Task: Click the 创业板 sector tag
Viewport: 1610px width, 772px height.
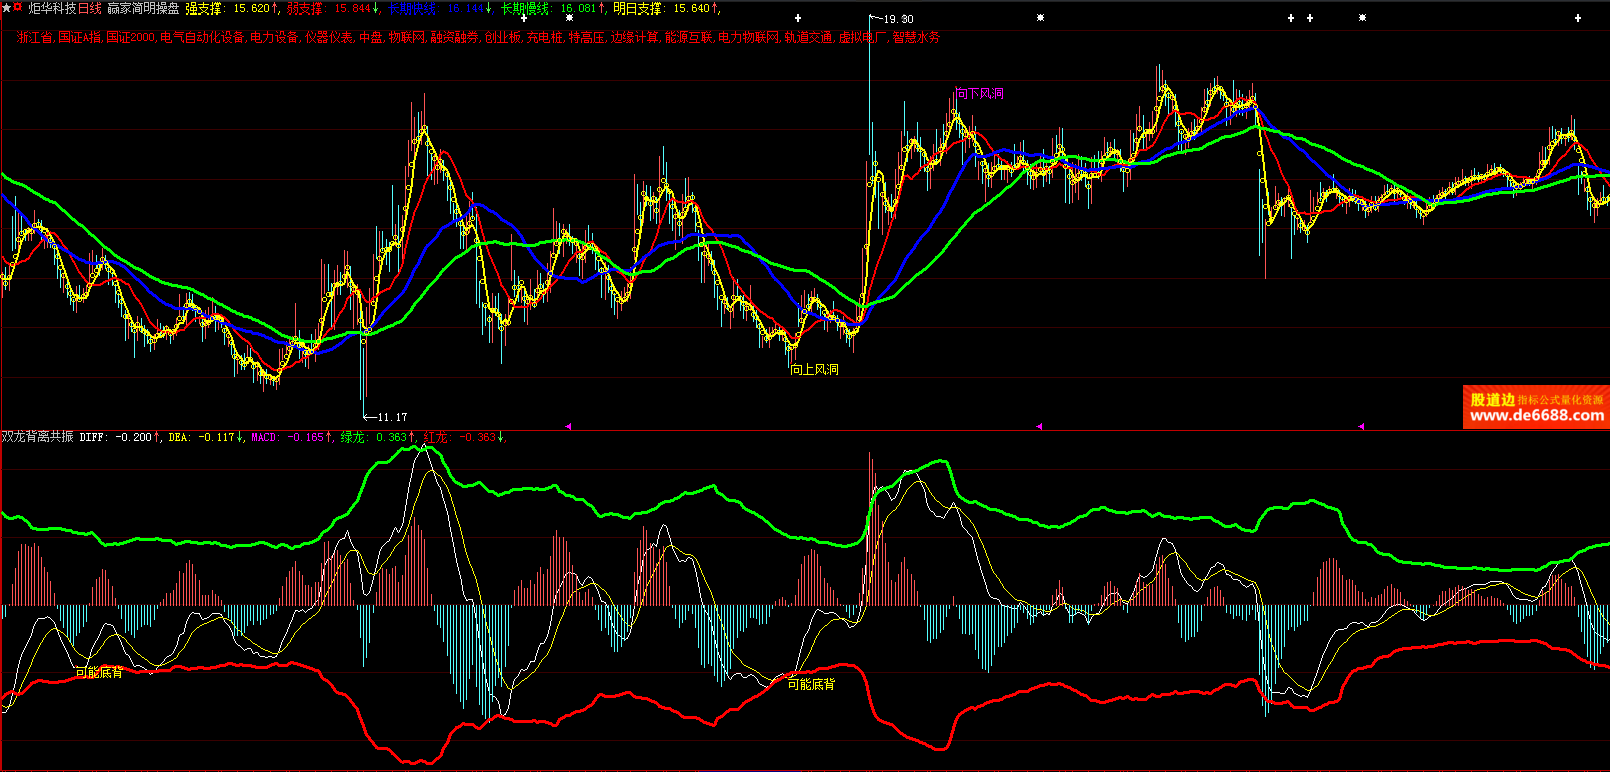Action: 502,38
